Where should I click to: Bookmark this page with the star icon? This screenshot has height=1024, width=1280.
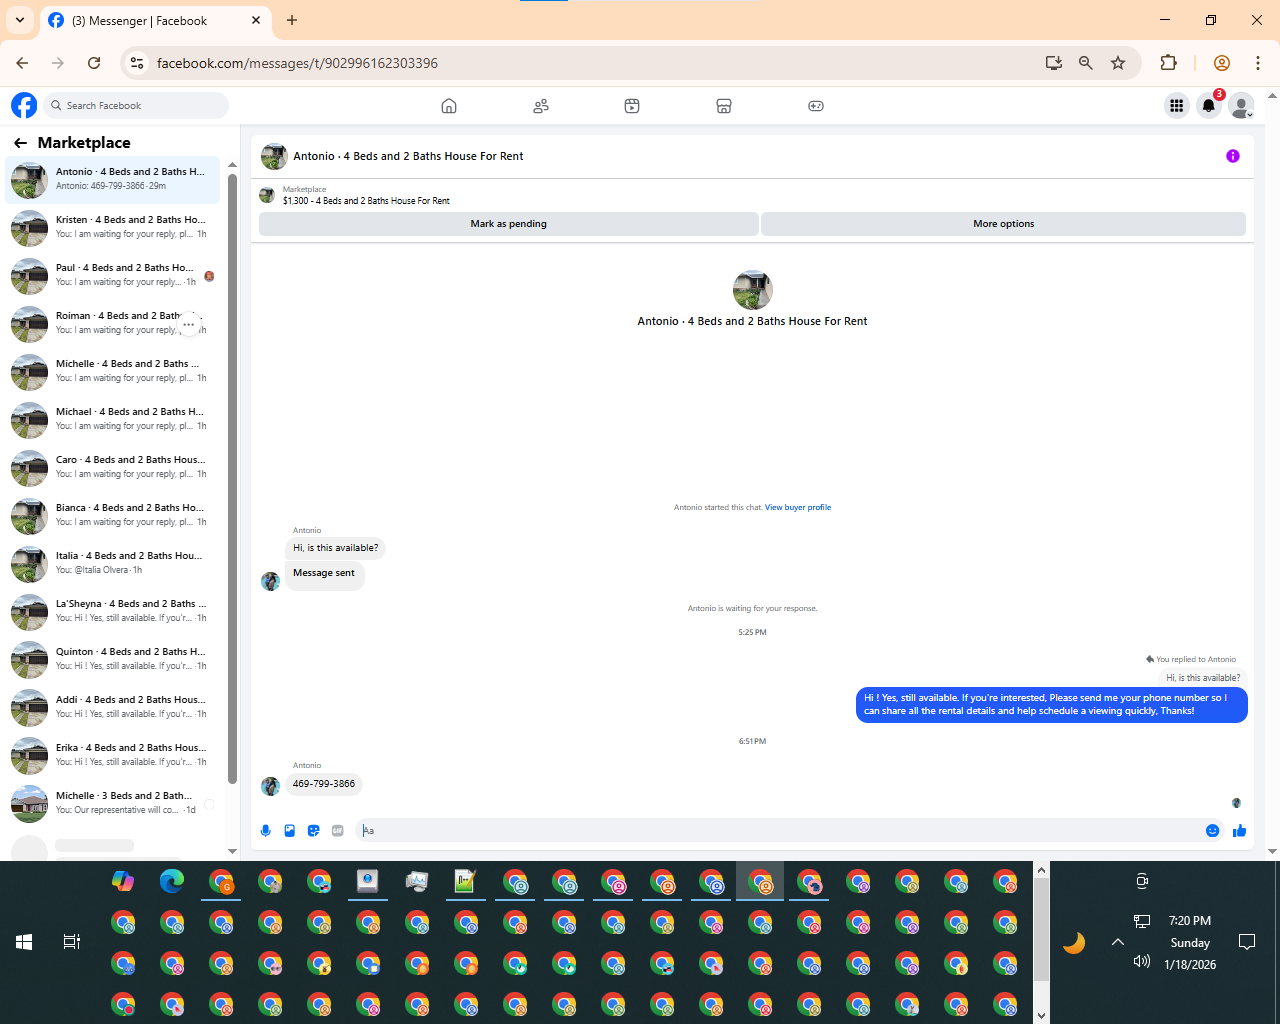click(x=1118, y=63)
